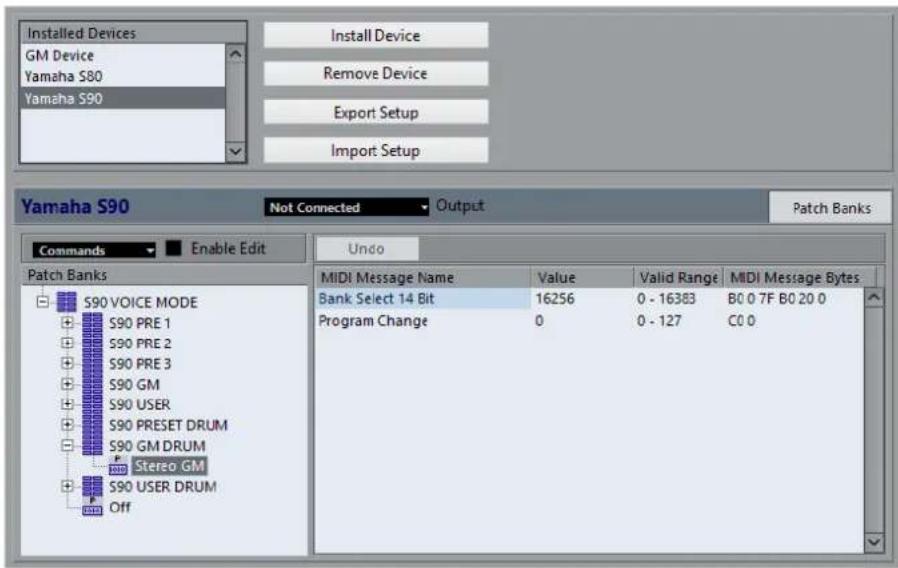Collapse the S90 VOICE MODE tree node
The width and height of the screenshot is (898, 568).
pyautogui.click(x=42, y=301)
